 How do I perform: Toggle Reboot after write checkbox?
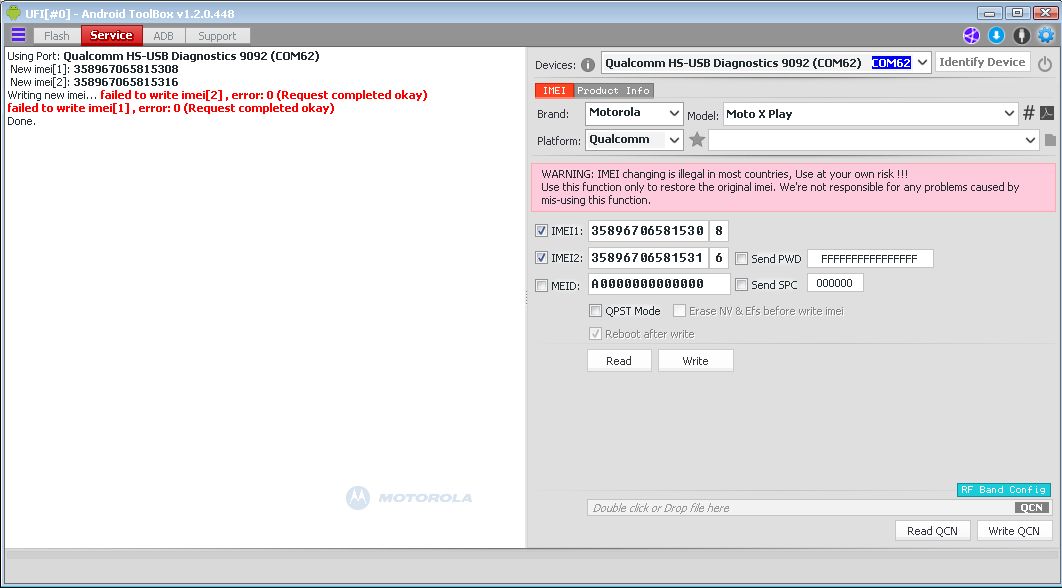[595, 334]
